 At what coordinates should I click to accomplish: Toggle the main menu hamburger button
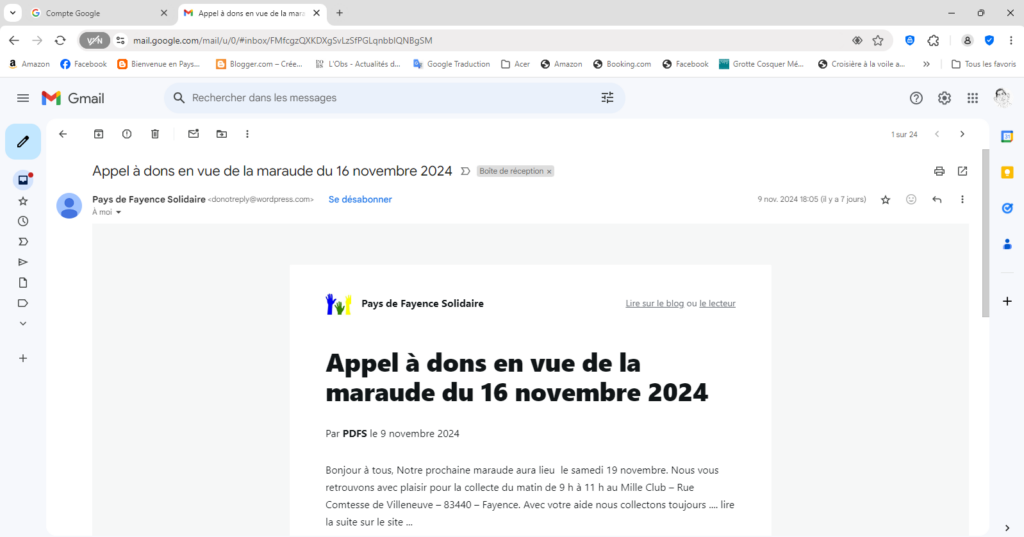(23, 98)
